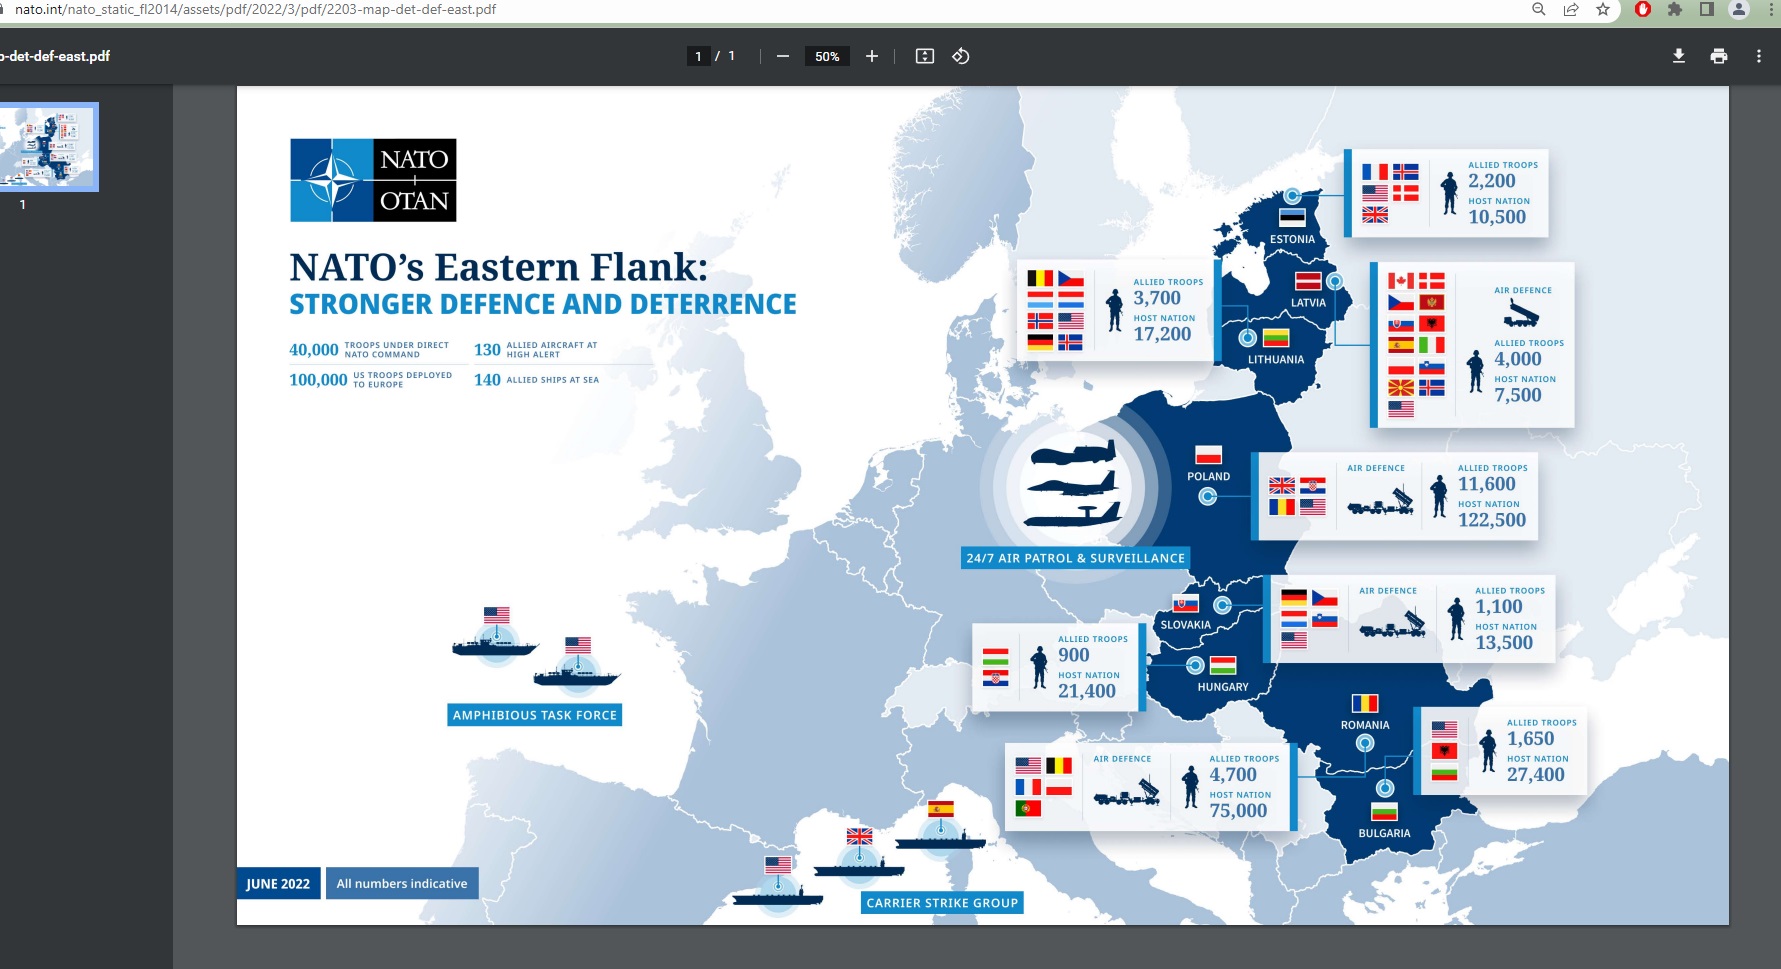Open PDF viewer more actions menu

coord(1759,56)
